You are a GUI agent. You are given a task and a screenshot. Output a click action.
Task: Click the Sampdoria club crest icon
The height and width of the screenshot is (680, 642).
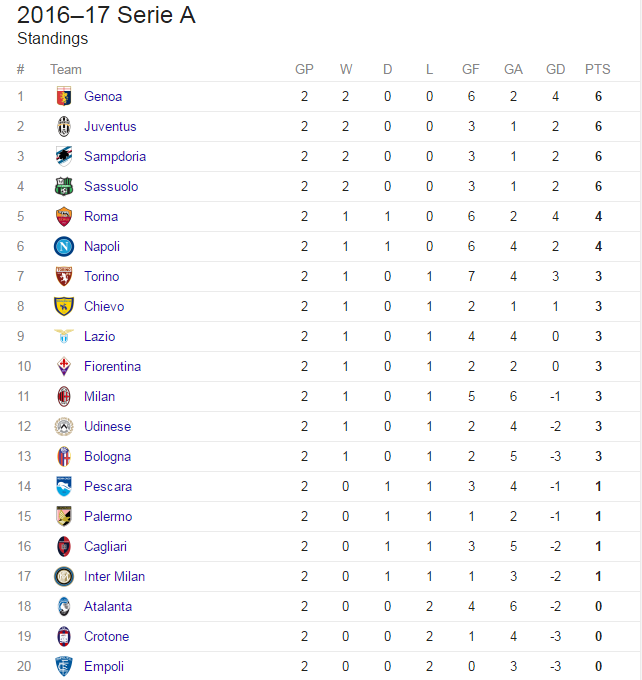click(x=64, y=156)
